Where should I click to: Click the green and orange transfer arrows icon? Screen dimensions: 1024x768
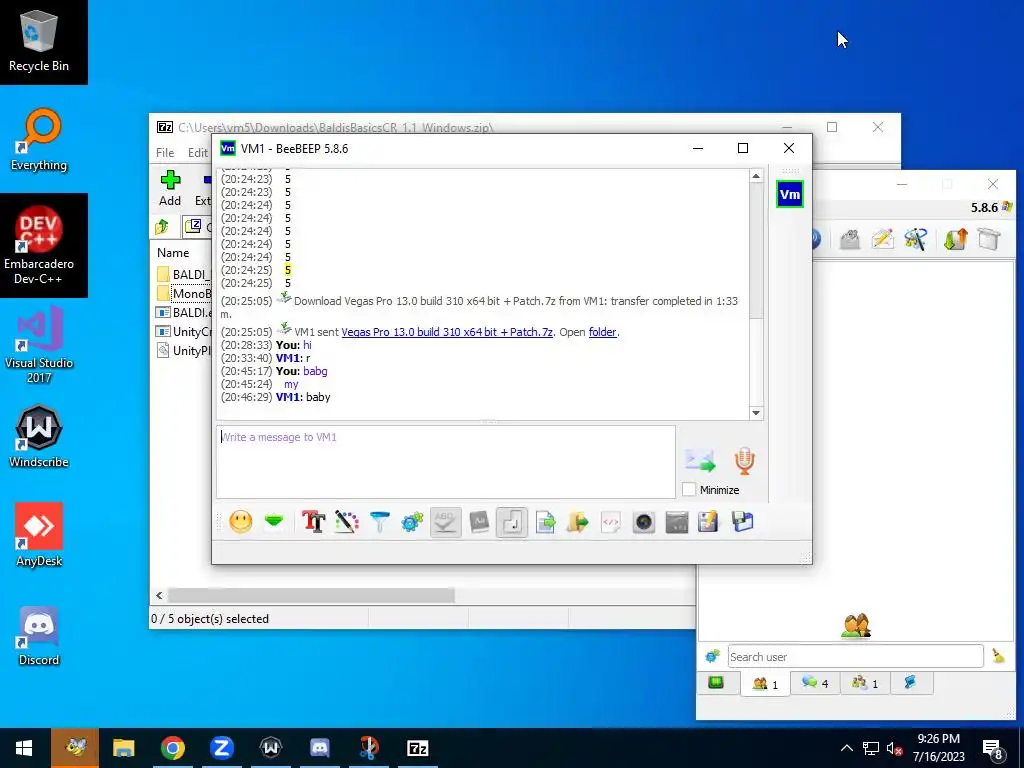click(955, 239)
